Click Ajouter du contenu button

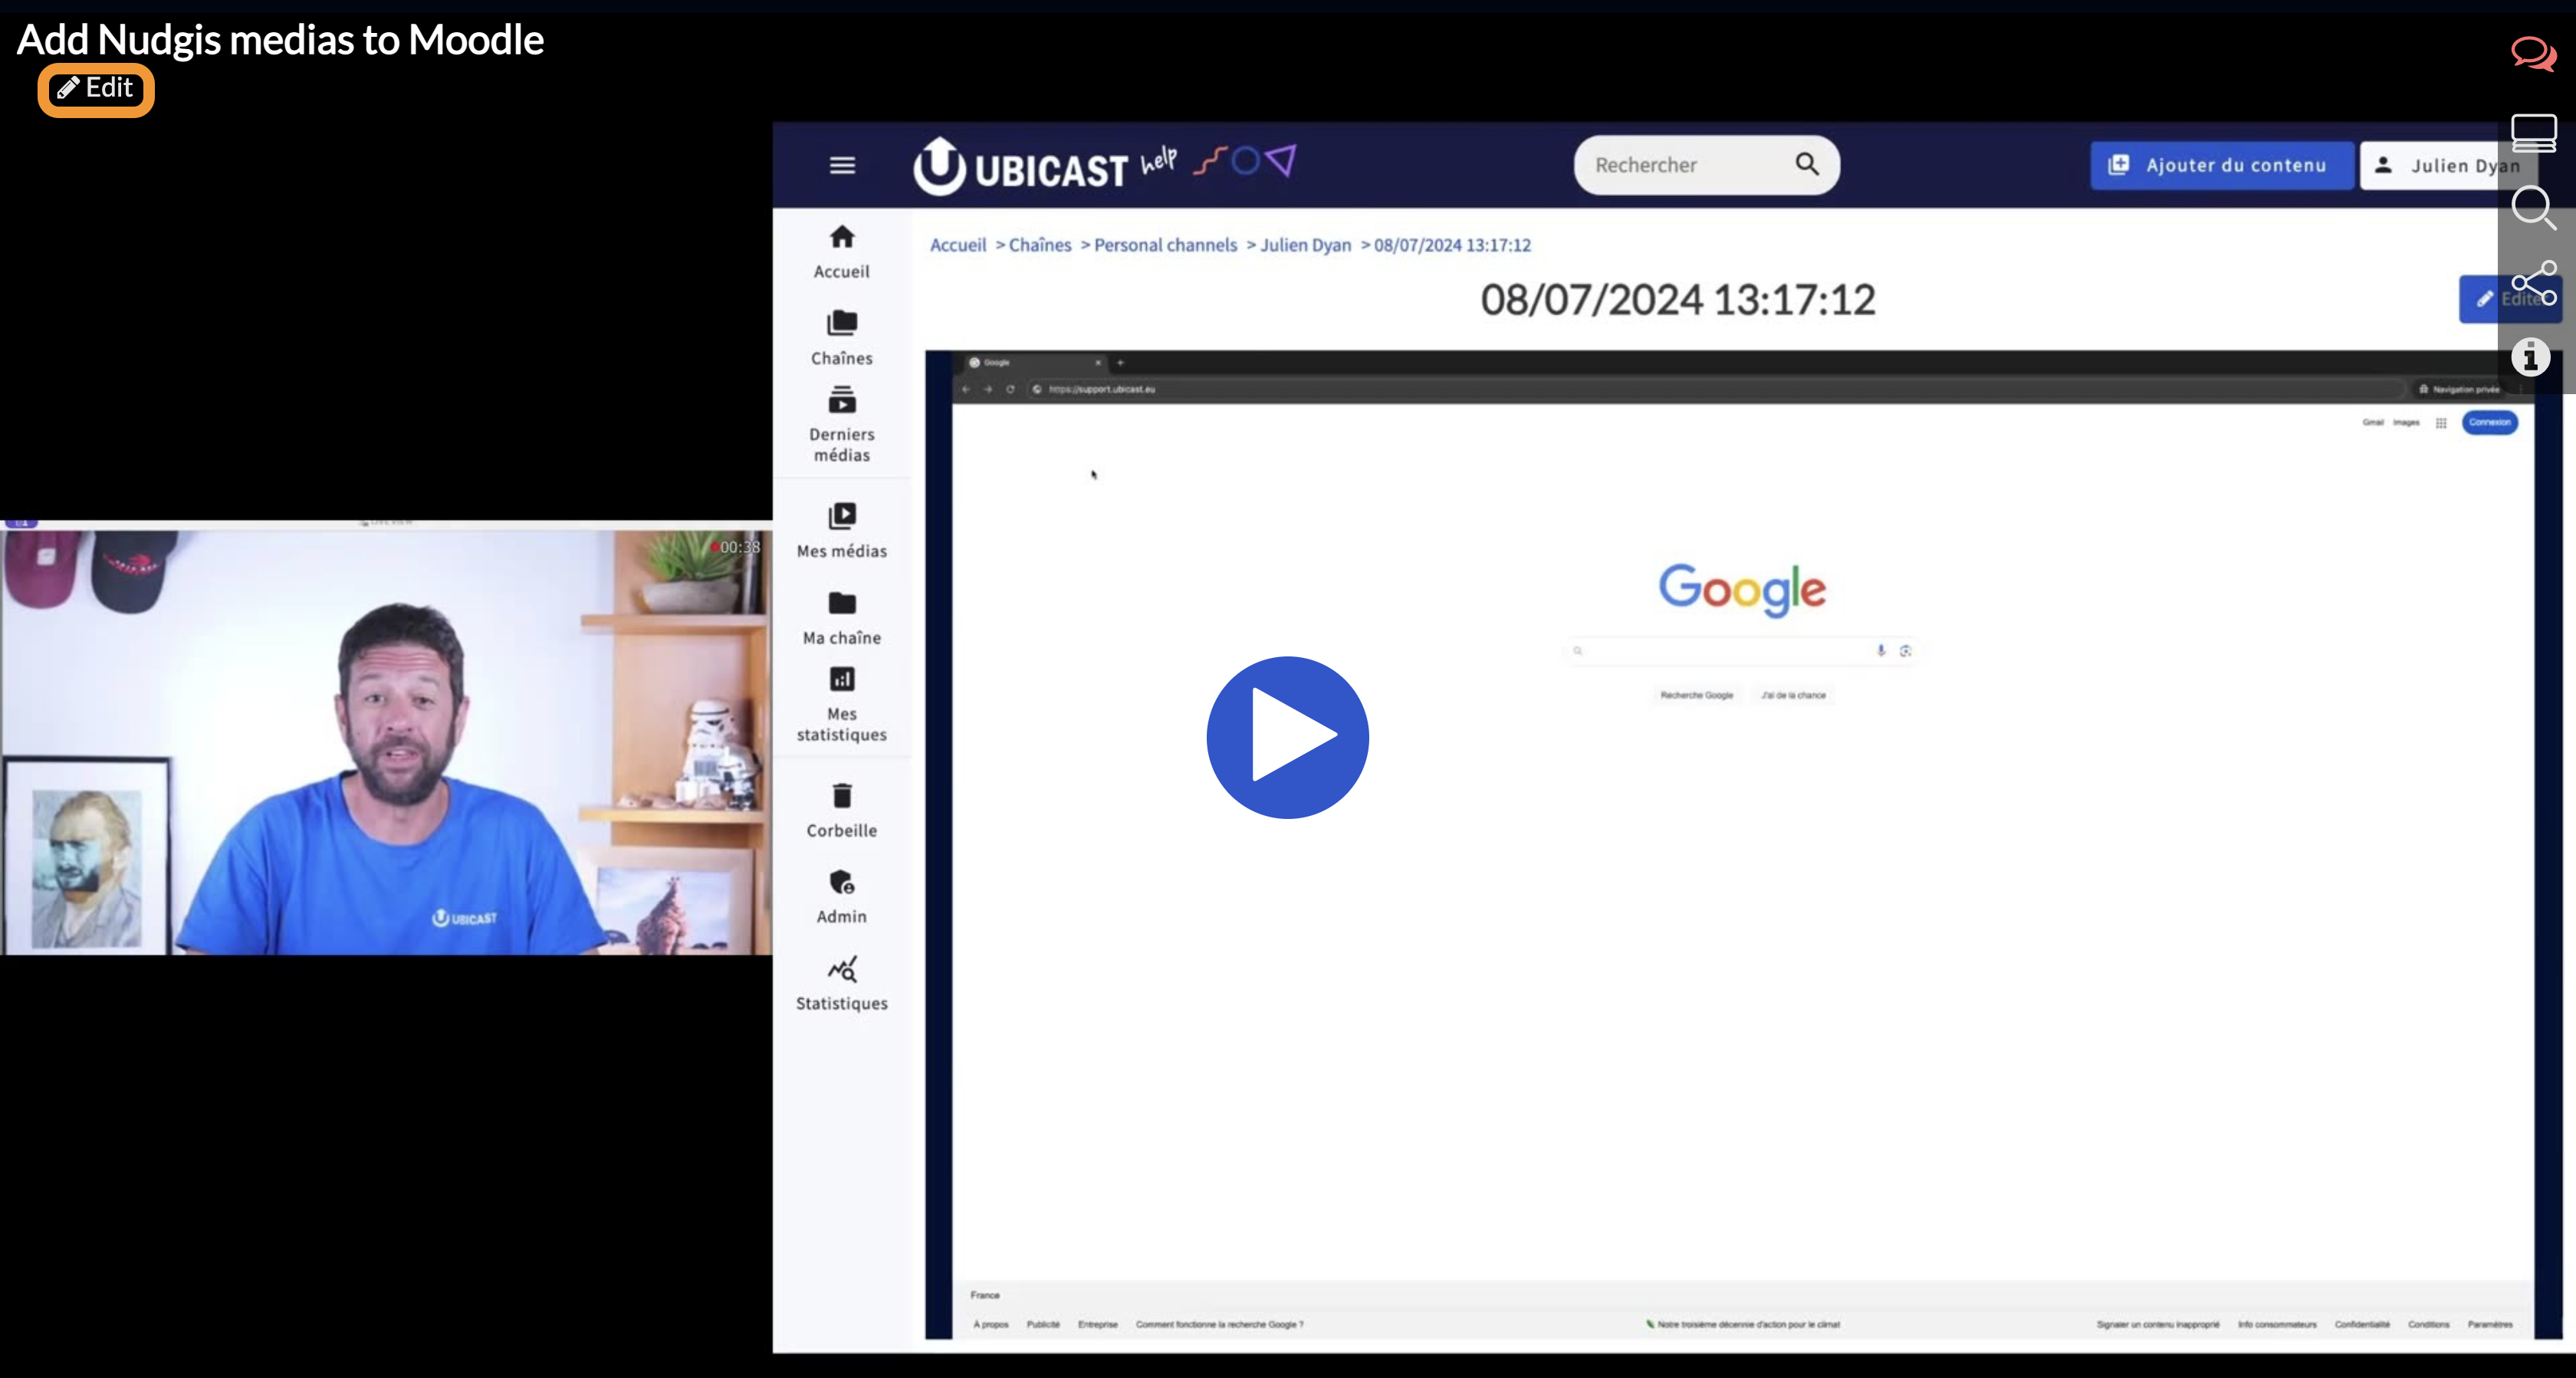pyautogui.click(x=2221, y=165)
